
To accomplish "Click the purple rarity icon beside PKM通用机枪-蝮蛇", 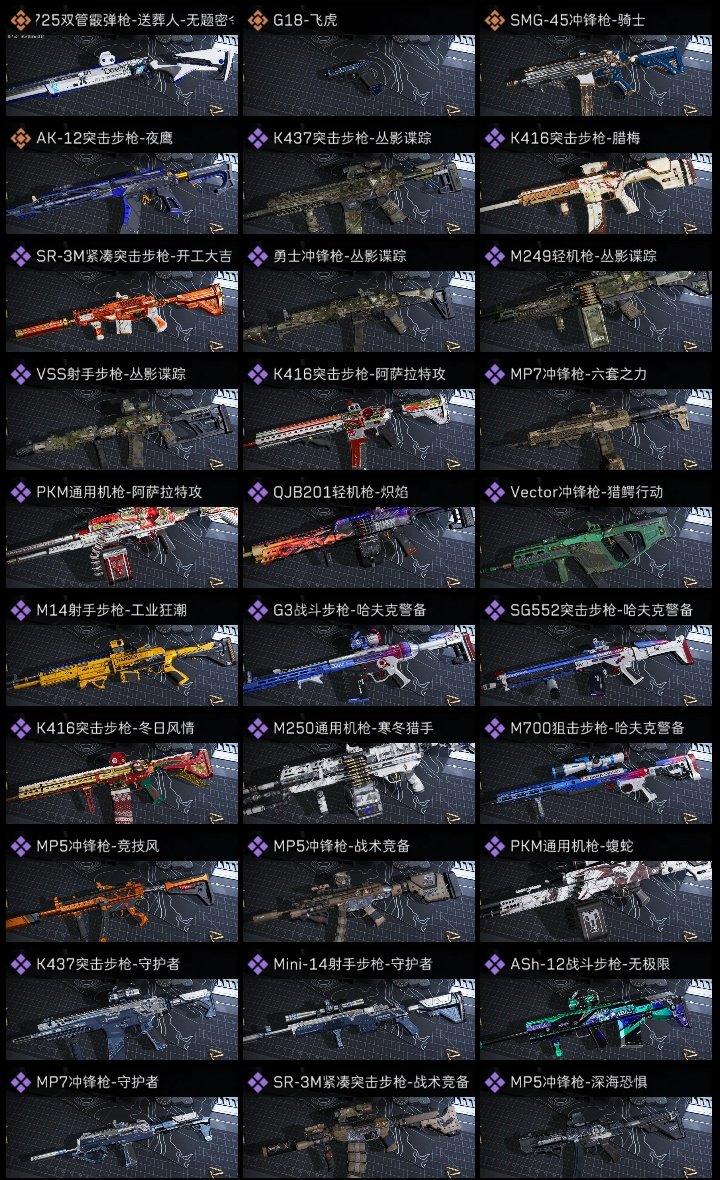I will [494, 846].
